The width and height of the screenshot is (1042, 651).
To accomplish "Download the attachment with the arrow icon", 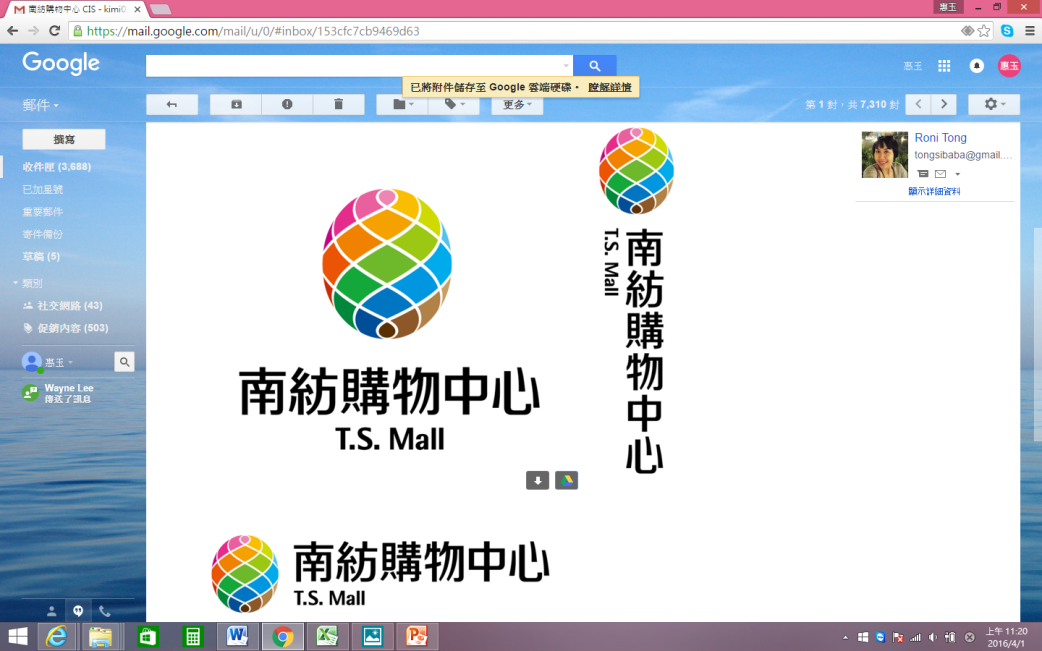I will point(538,480).
